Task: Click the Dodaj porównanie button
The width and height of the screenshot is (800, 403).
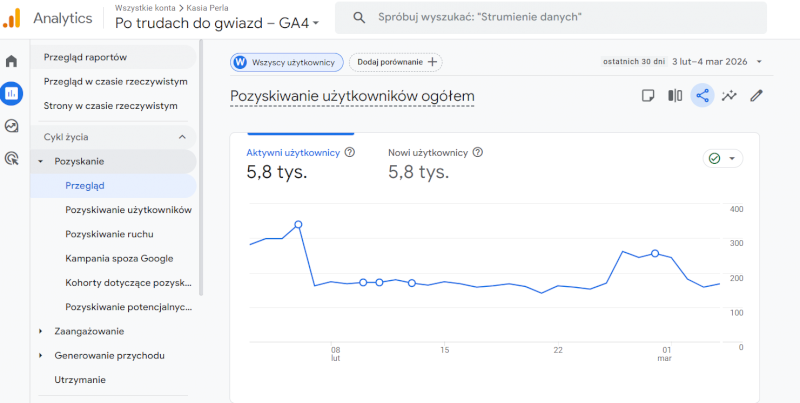Action: click(397, 62)
